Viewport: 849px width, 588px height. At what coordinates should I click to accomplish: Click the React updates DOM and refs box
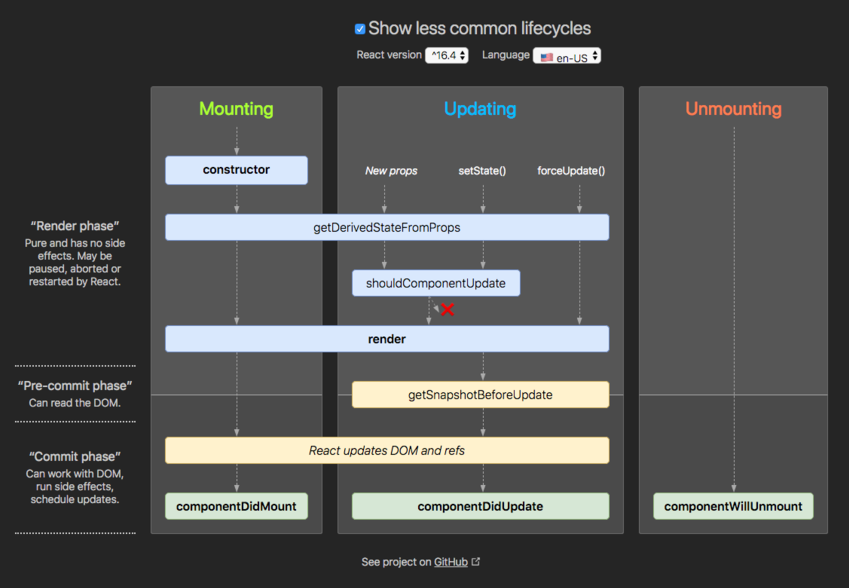point(387,450)
